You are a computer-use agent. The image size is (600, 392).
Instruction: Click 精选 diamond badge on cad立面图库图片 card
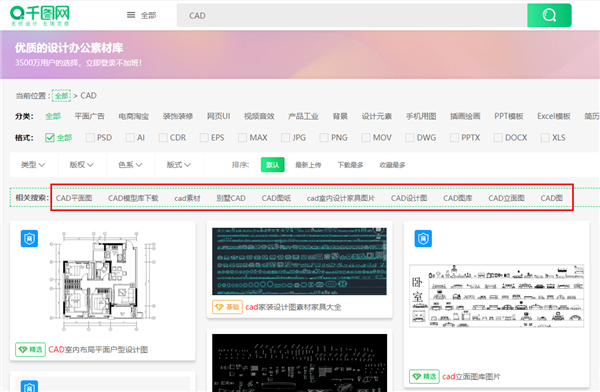click(x=424, y=377)
